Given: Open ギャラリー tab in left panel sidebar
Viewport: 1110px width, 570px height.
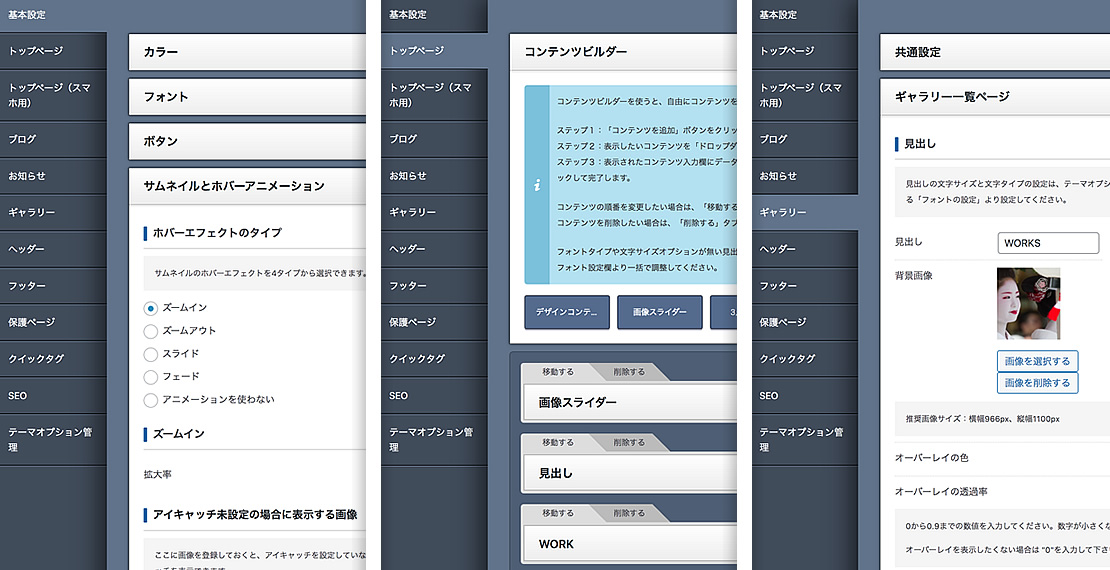Looking at the screenshot, I should point(53,212).
